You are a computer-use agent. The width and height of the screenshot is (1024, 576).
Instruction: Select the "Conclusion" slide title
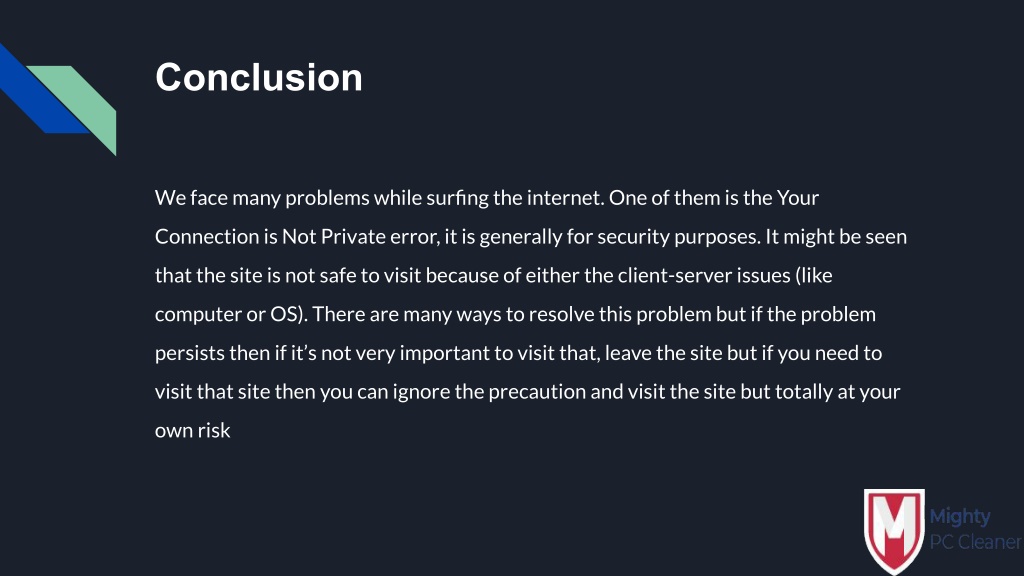pyautogui.click(x=259, y=77)
